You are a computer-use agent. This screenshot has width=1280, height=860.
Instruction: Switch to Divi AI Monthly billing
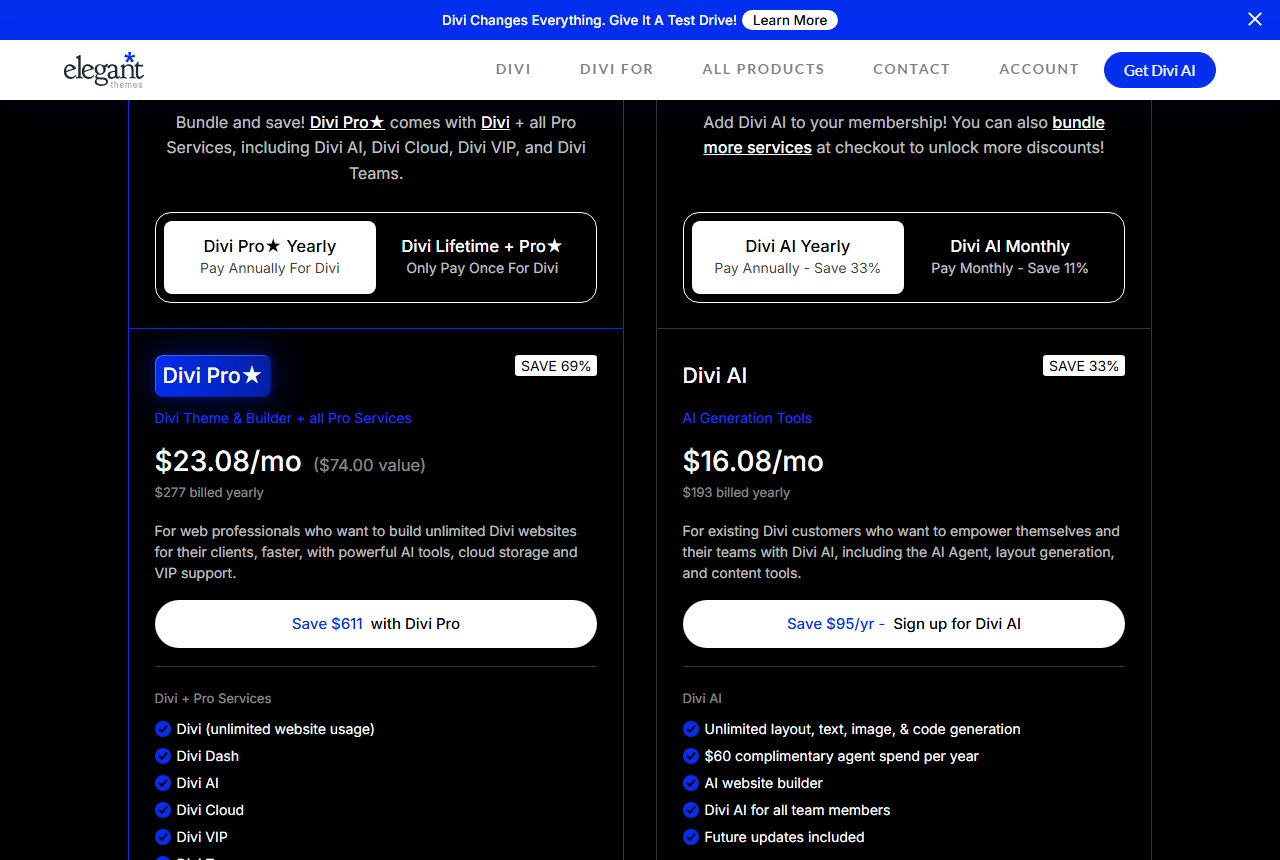(x=1010, y=257)
